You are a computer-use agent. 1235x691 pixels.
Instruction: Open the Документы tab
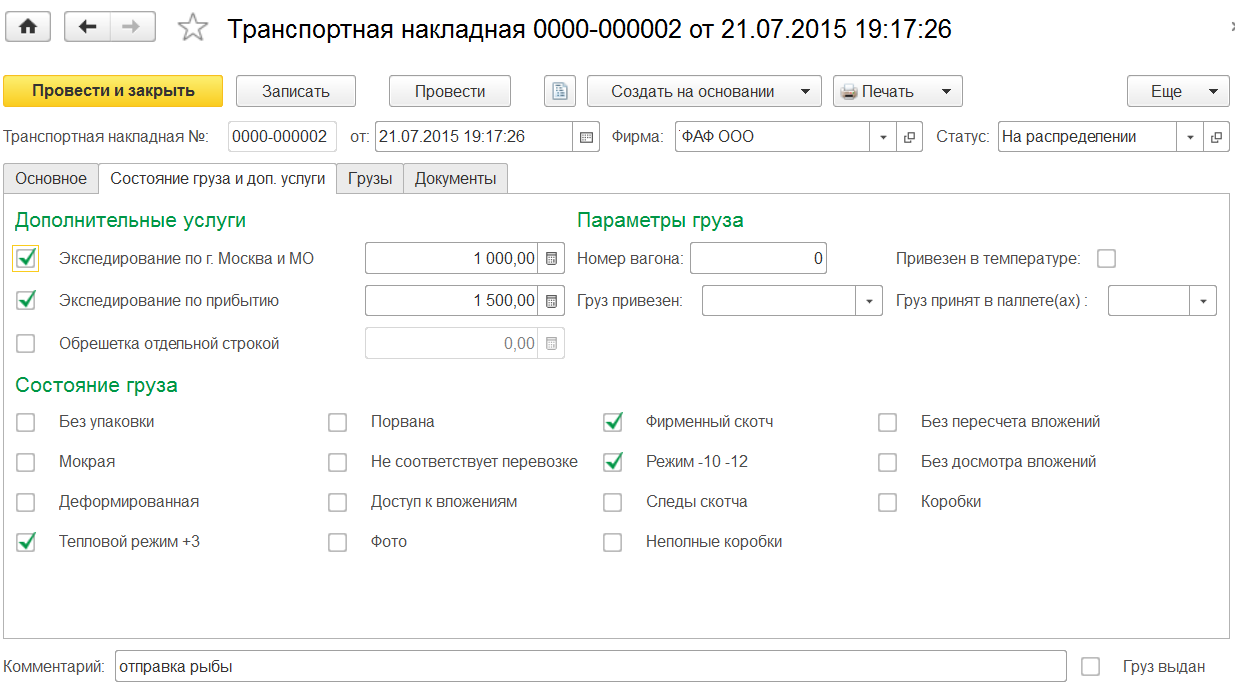[x=456, y=179]
